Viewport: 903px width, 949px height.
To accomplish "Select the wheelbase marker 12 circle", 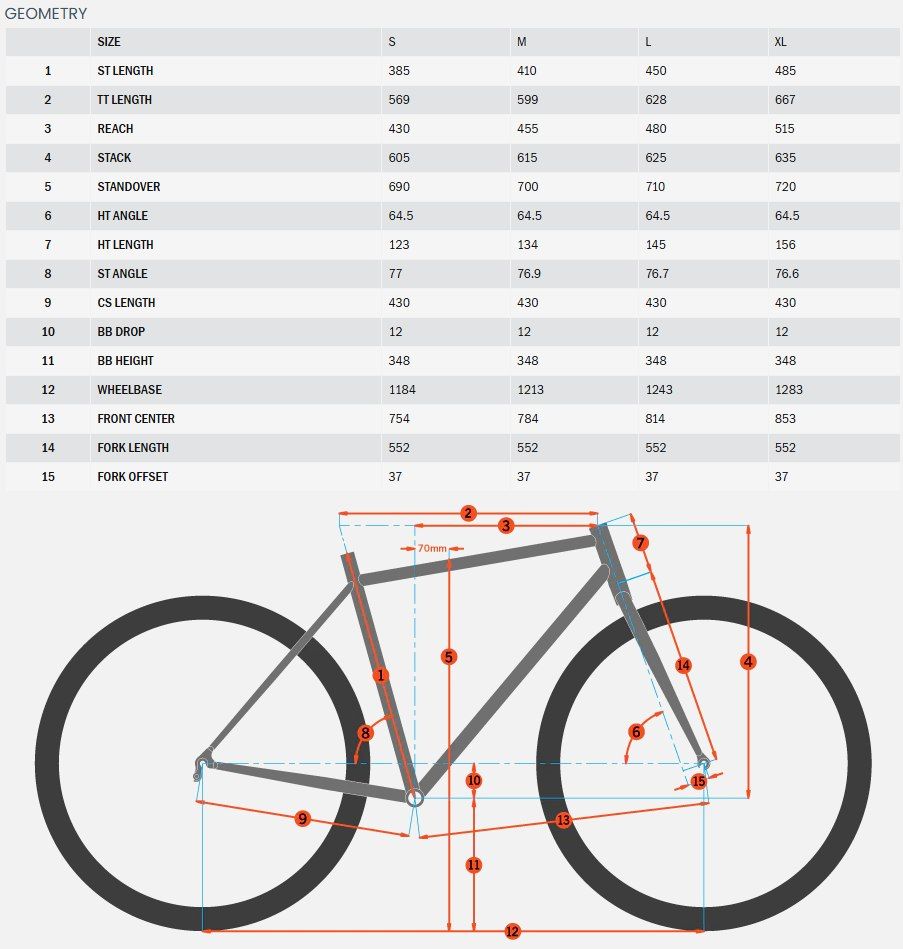I will pyautogui.click(x=512, y=931).
